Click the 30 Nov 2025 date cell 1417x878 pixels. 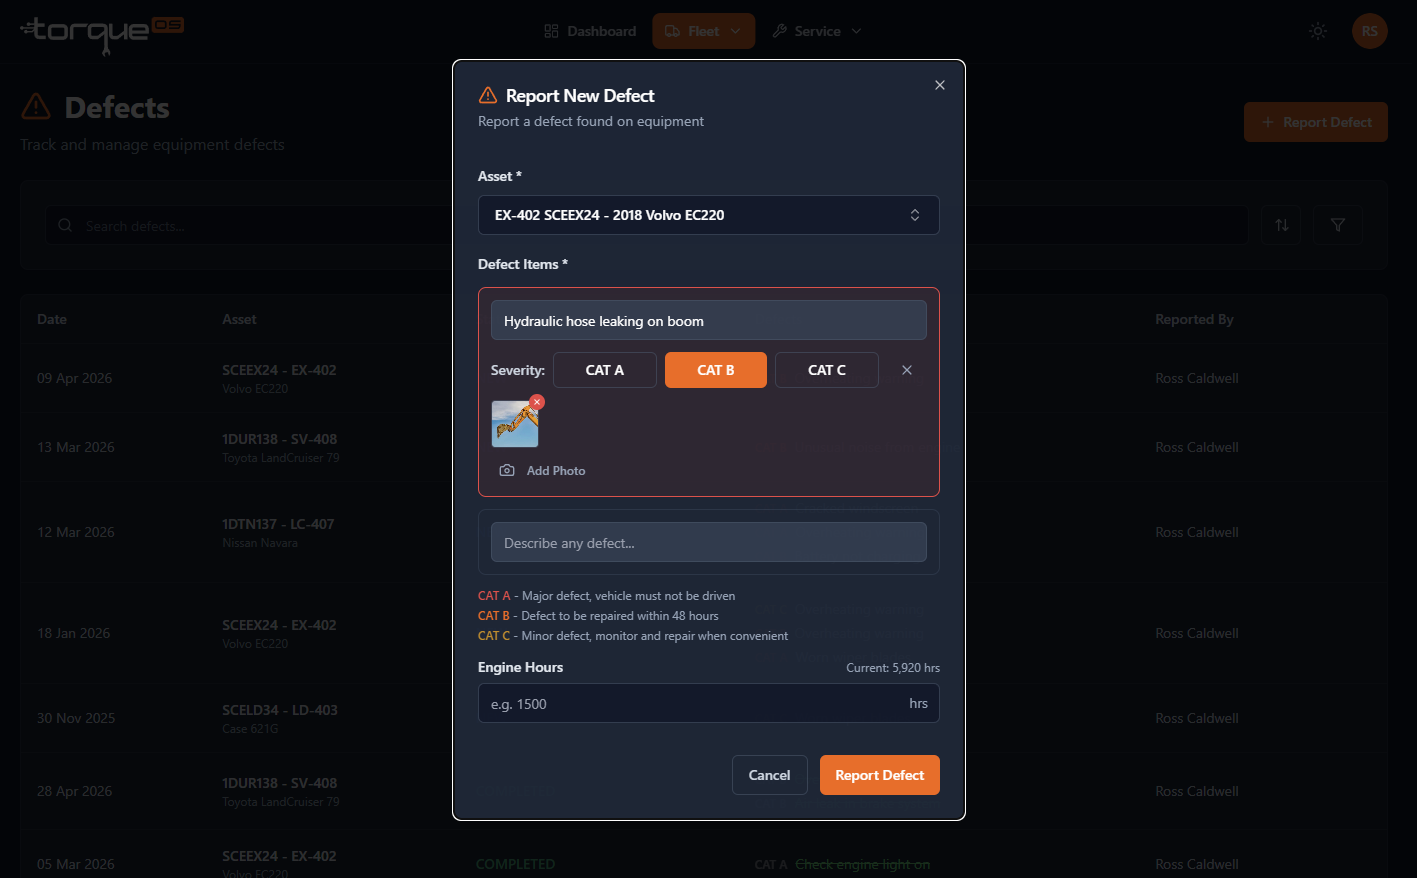tap(76, 718)
